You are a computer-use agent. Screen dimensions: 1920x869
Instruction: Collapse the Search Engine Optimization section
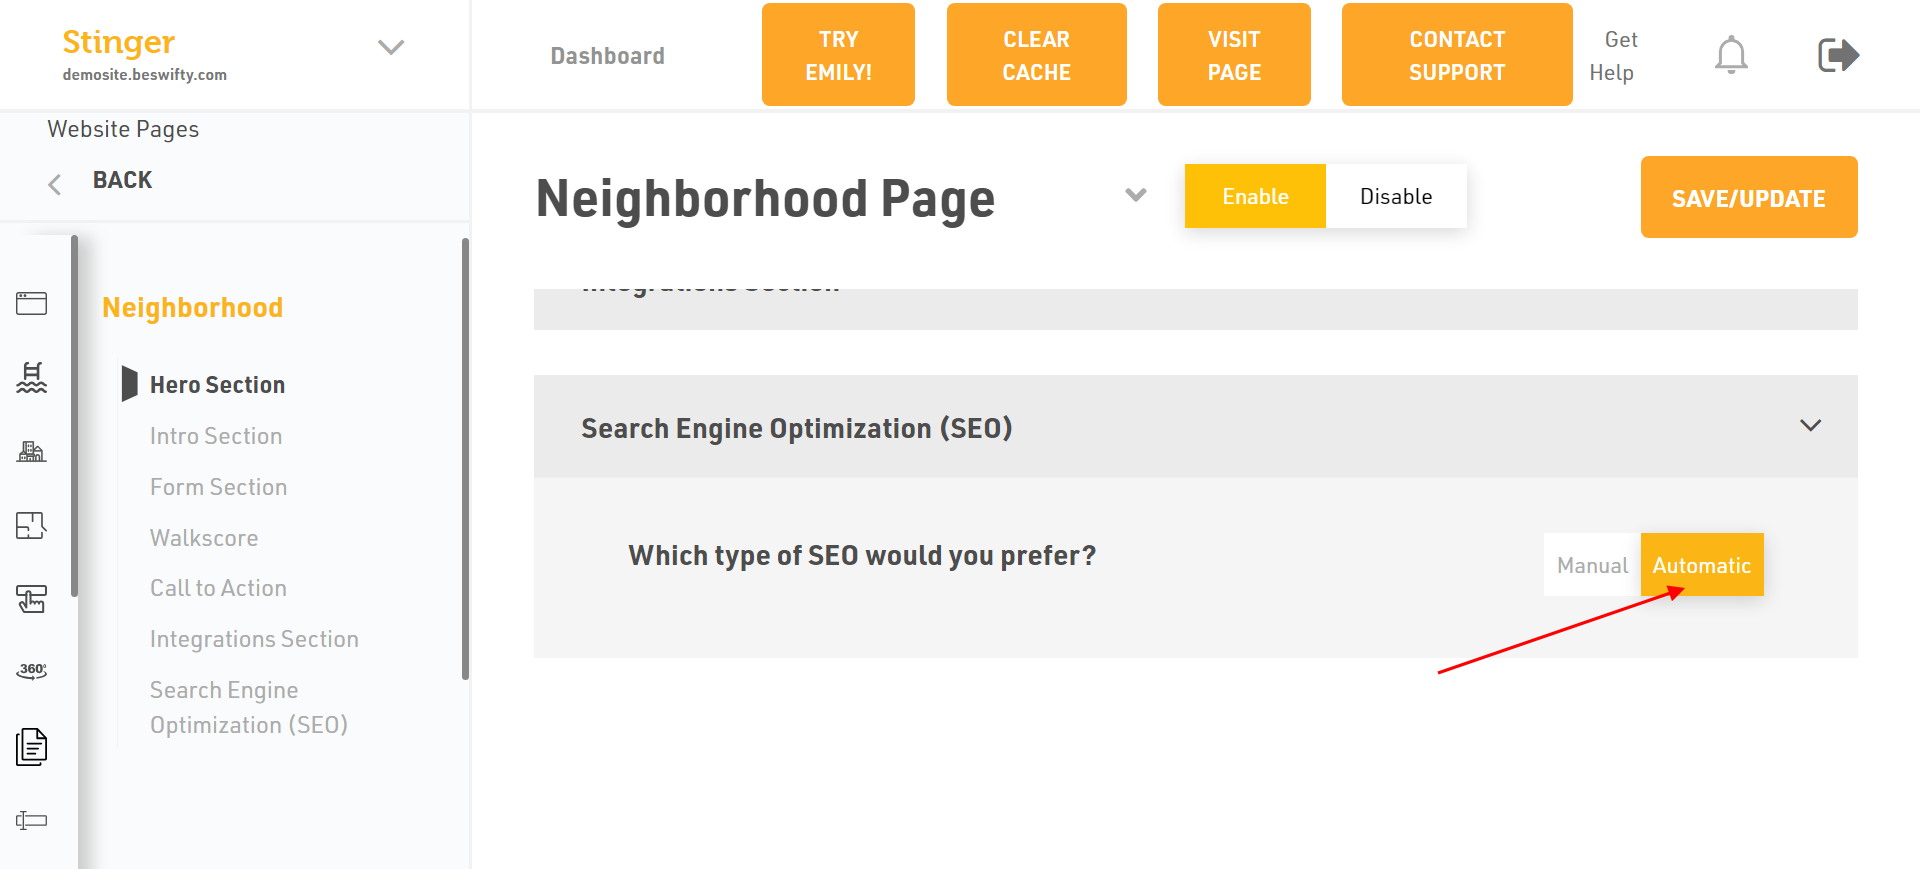pos(1810,426)
